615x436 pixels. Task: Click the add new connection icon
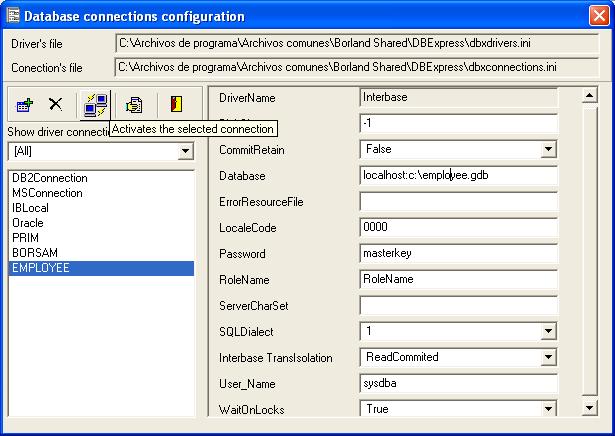pos(24,105)
